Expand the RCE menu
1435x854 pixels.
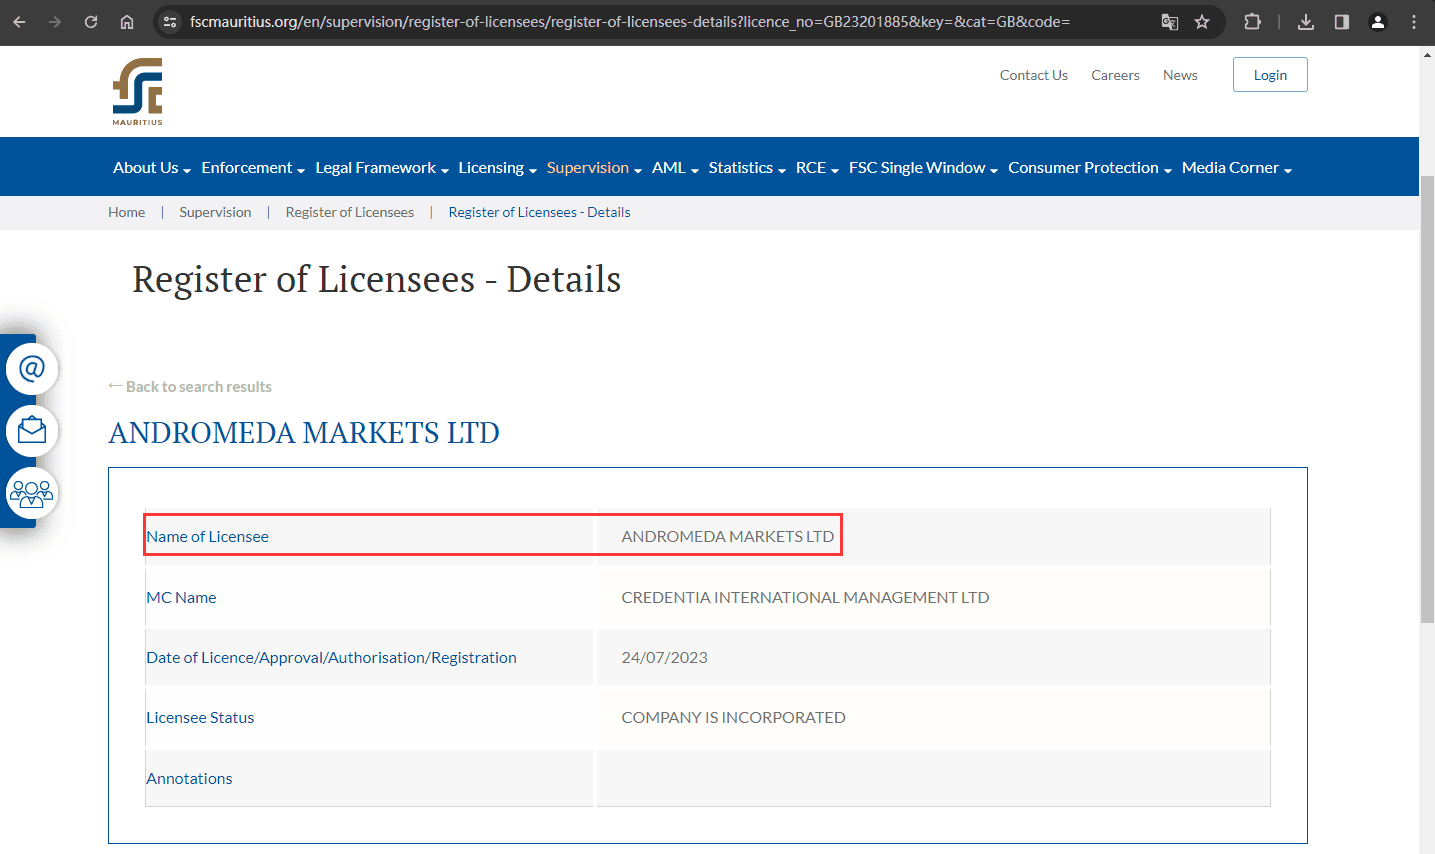point(817,168)
